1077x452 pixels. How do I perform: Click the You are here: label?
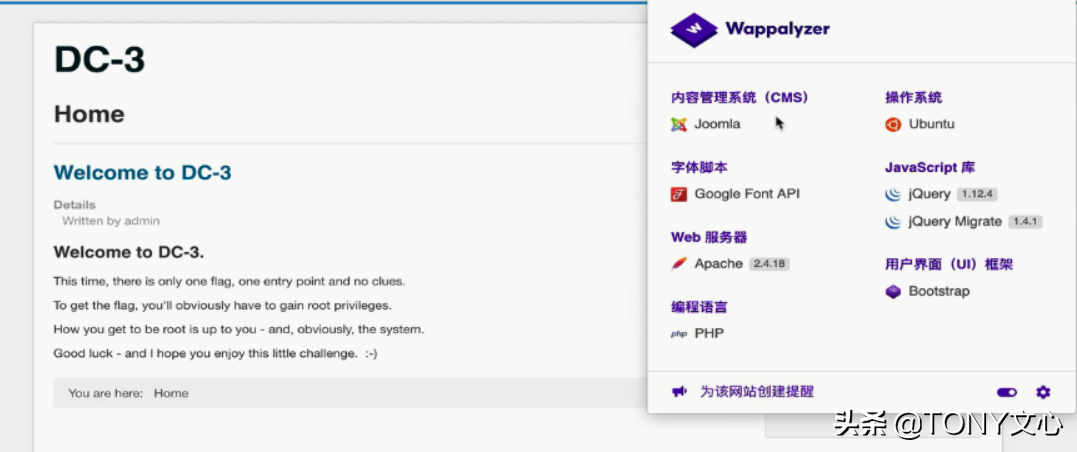[106, 394]
